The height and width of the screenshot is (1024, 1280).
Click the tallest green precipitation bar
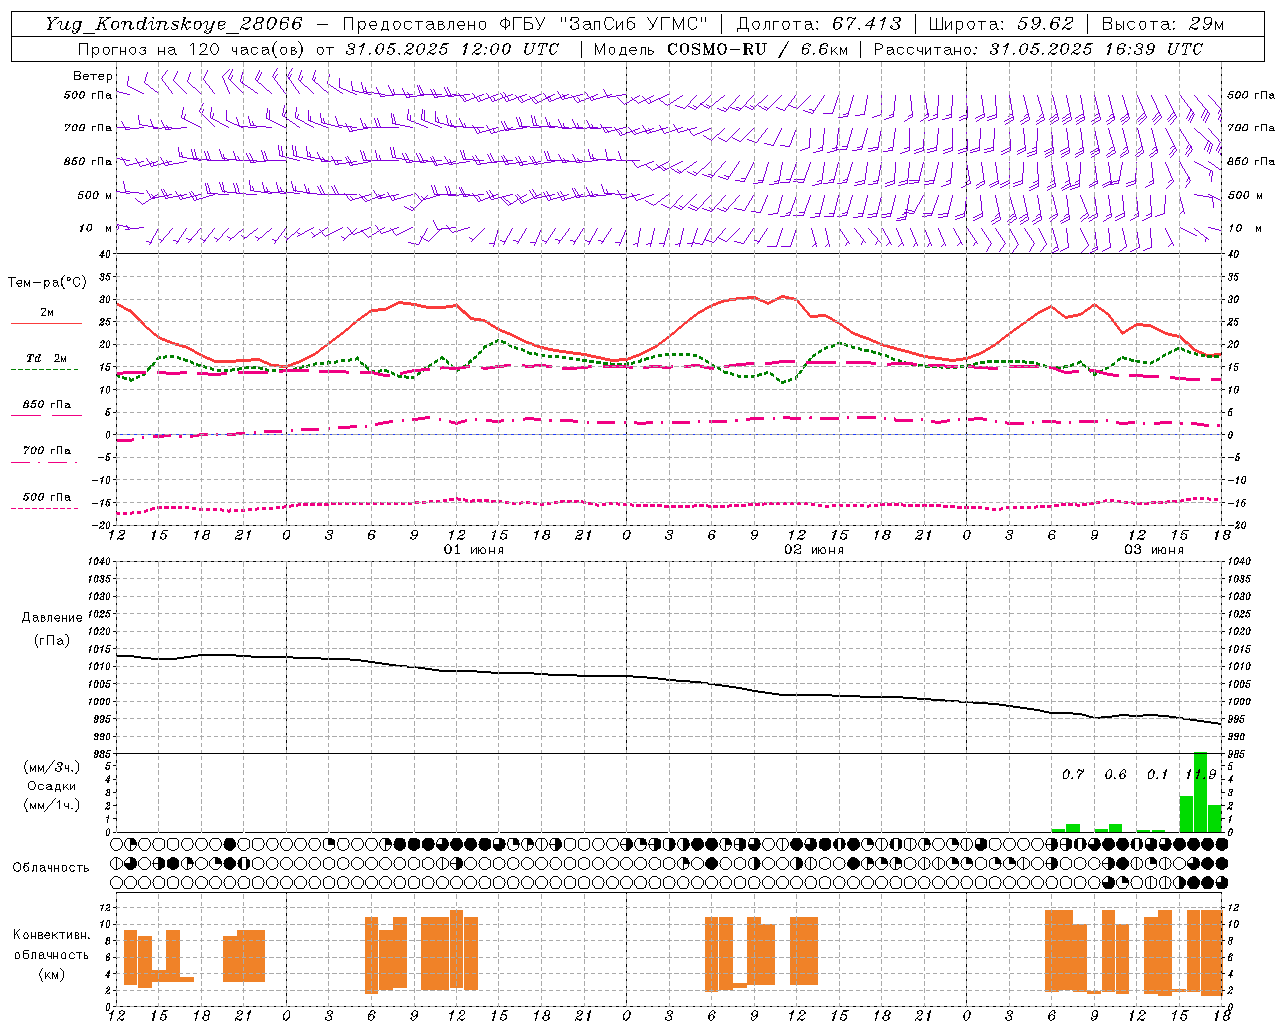(x=1201, y=792)
